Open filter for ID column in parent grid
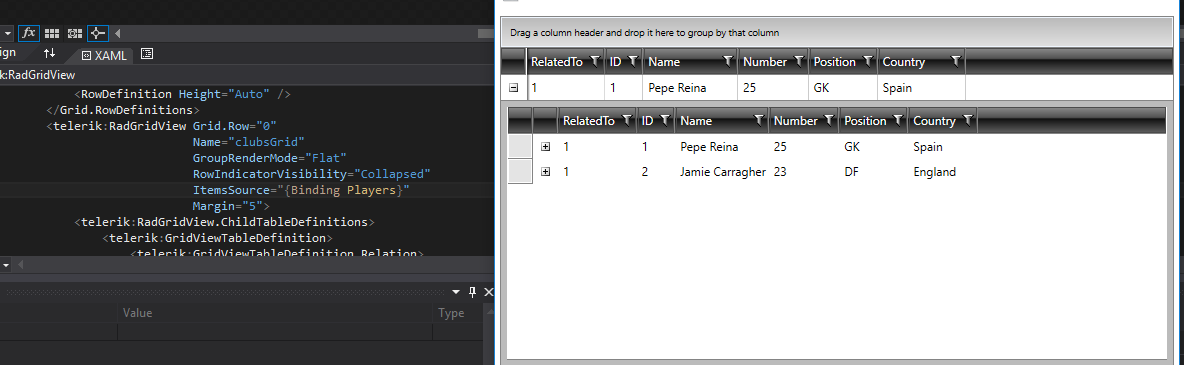Image resolution: width=1184 pixels, height=365 pixels. pyautogui.click(x=632, y=61)
